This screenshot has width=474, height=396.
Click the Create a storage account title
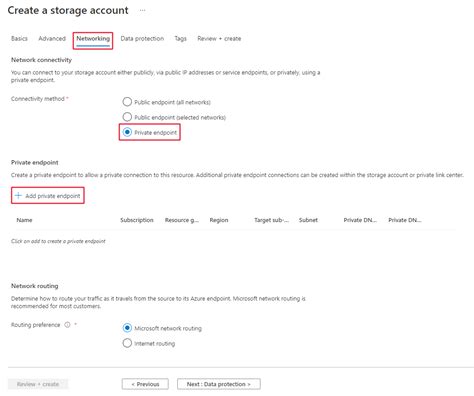point(68,10)
